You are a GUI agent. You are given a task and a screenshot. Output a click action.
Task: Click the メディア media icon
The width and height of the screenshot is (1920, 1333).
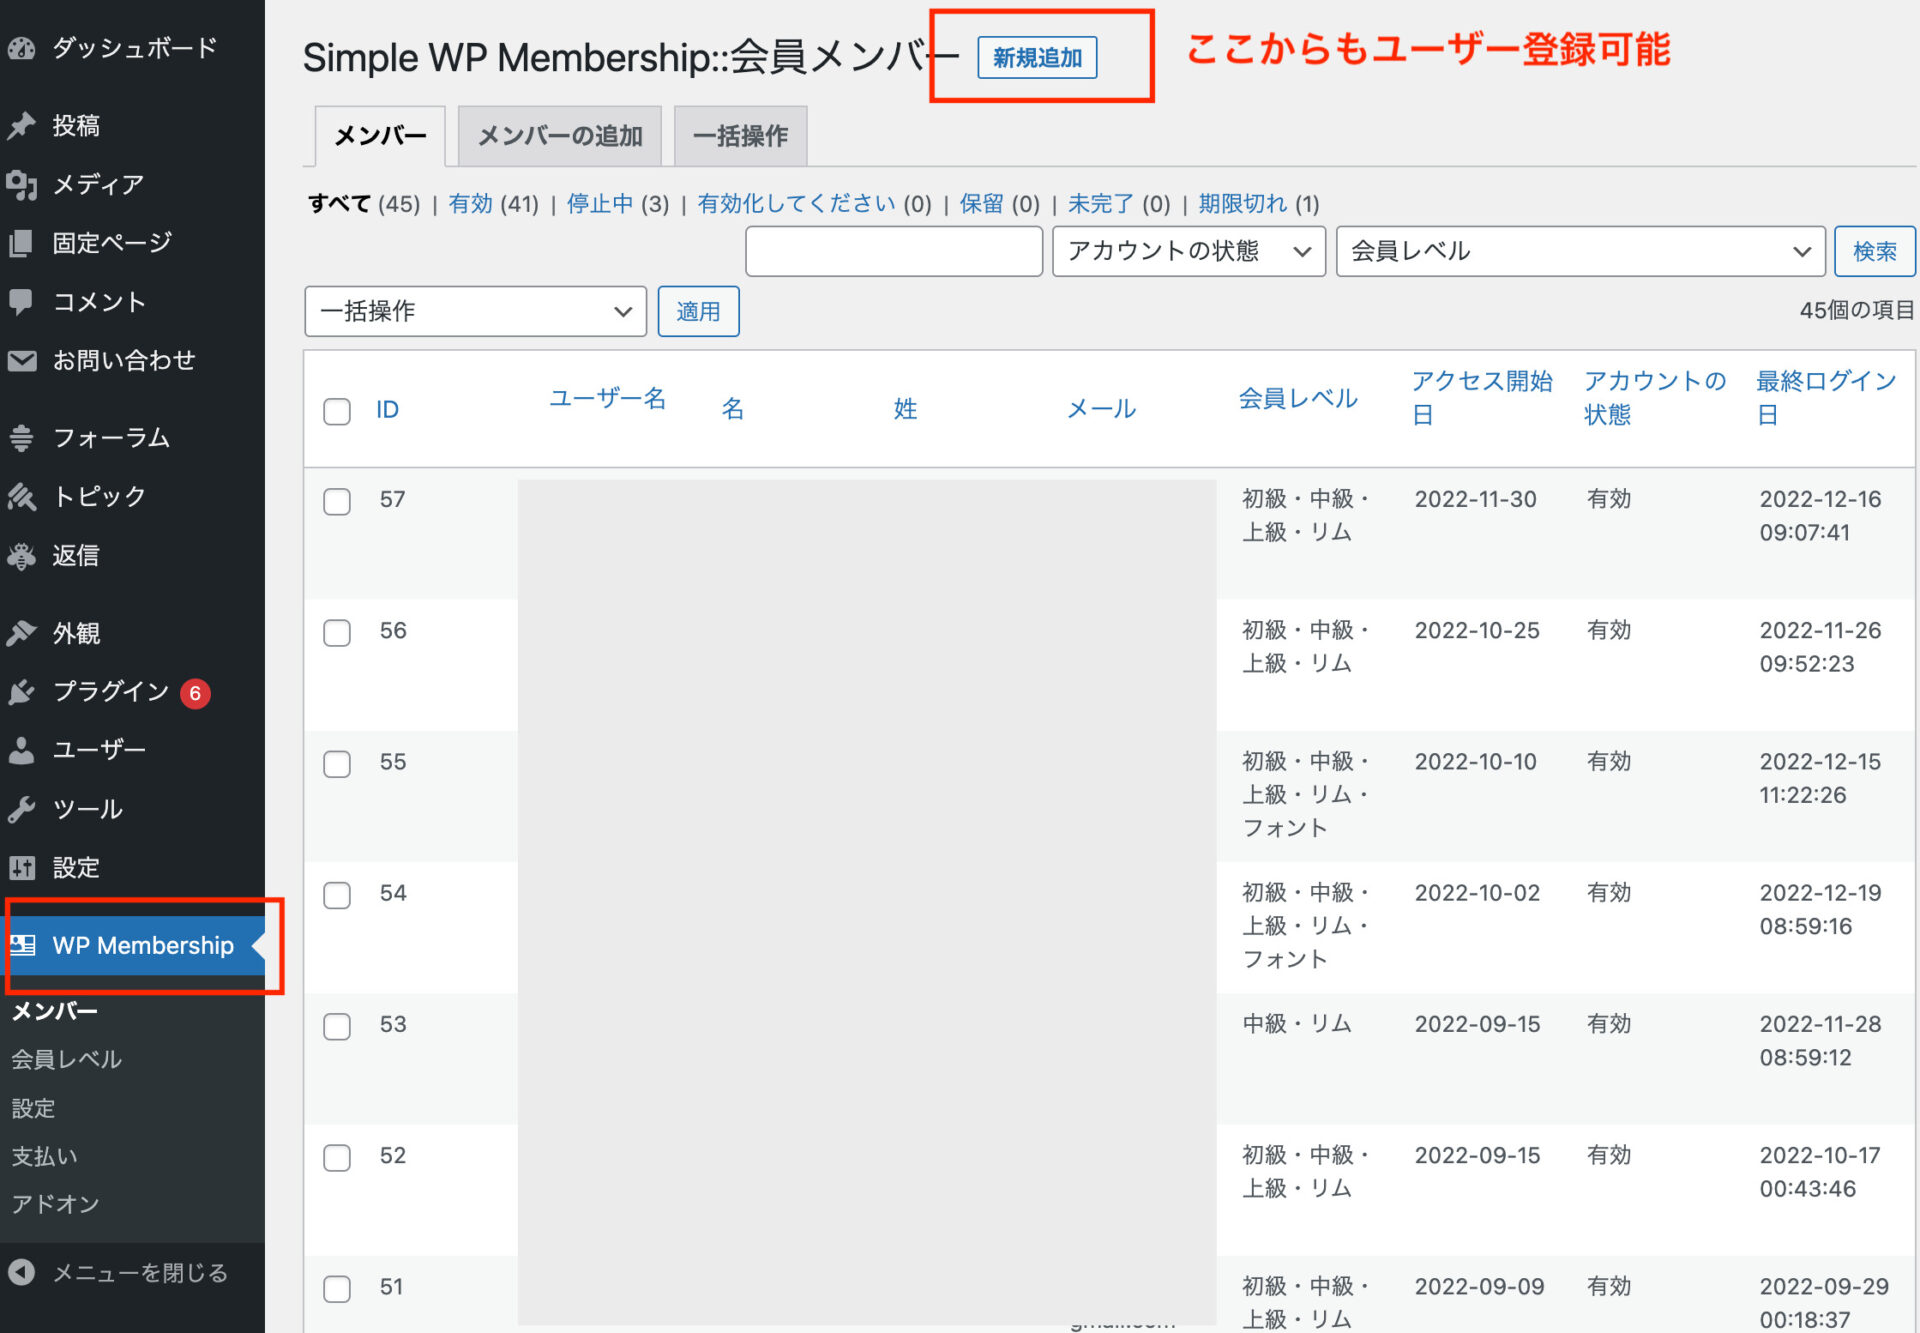pos(22,184)
